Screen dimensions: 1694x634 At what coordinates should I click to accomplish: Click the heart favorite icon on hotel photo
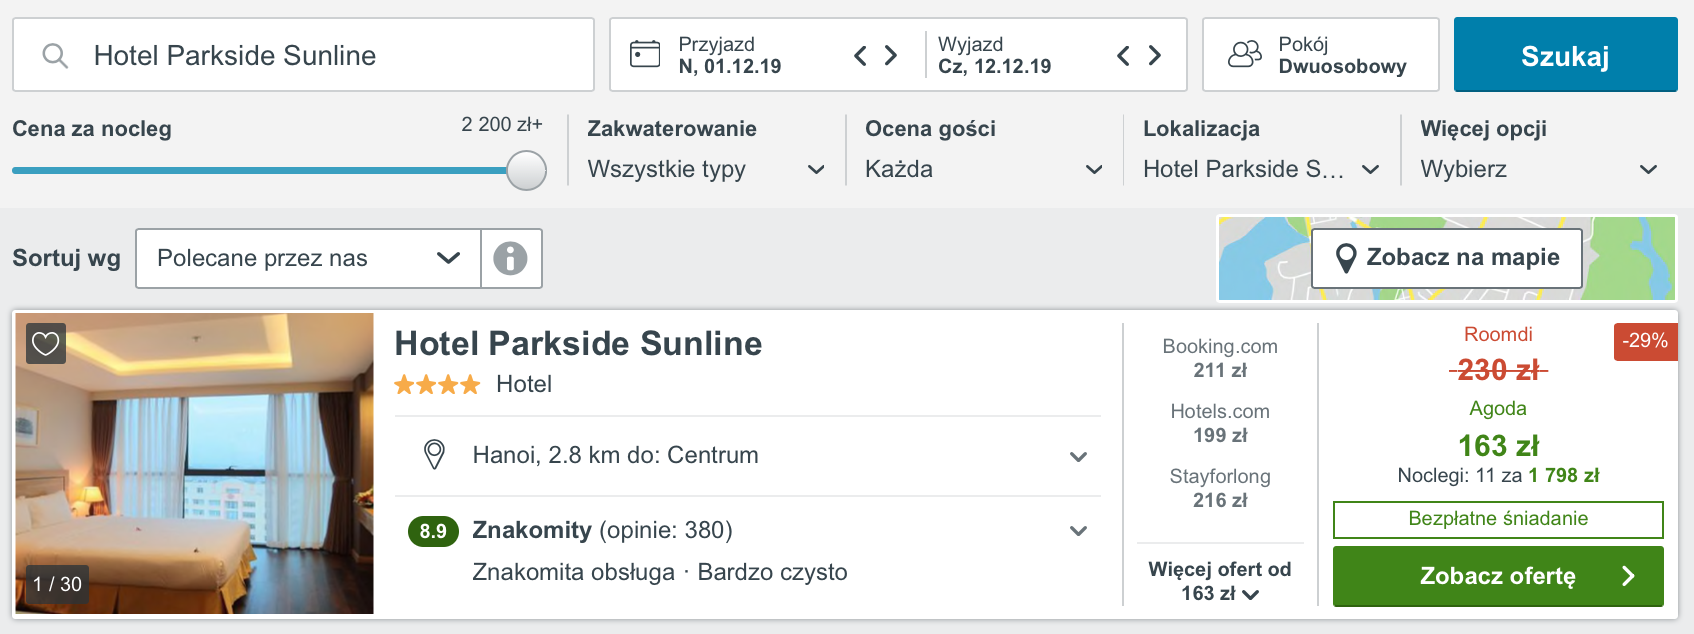46,344
